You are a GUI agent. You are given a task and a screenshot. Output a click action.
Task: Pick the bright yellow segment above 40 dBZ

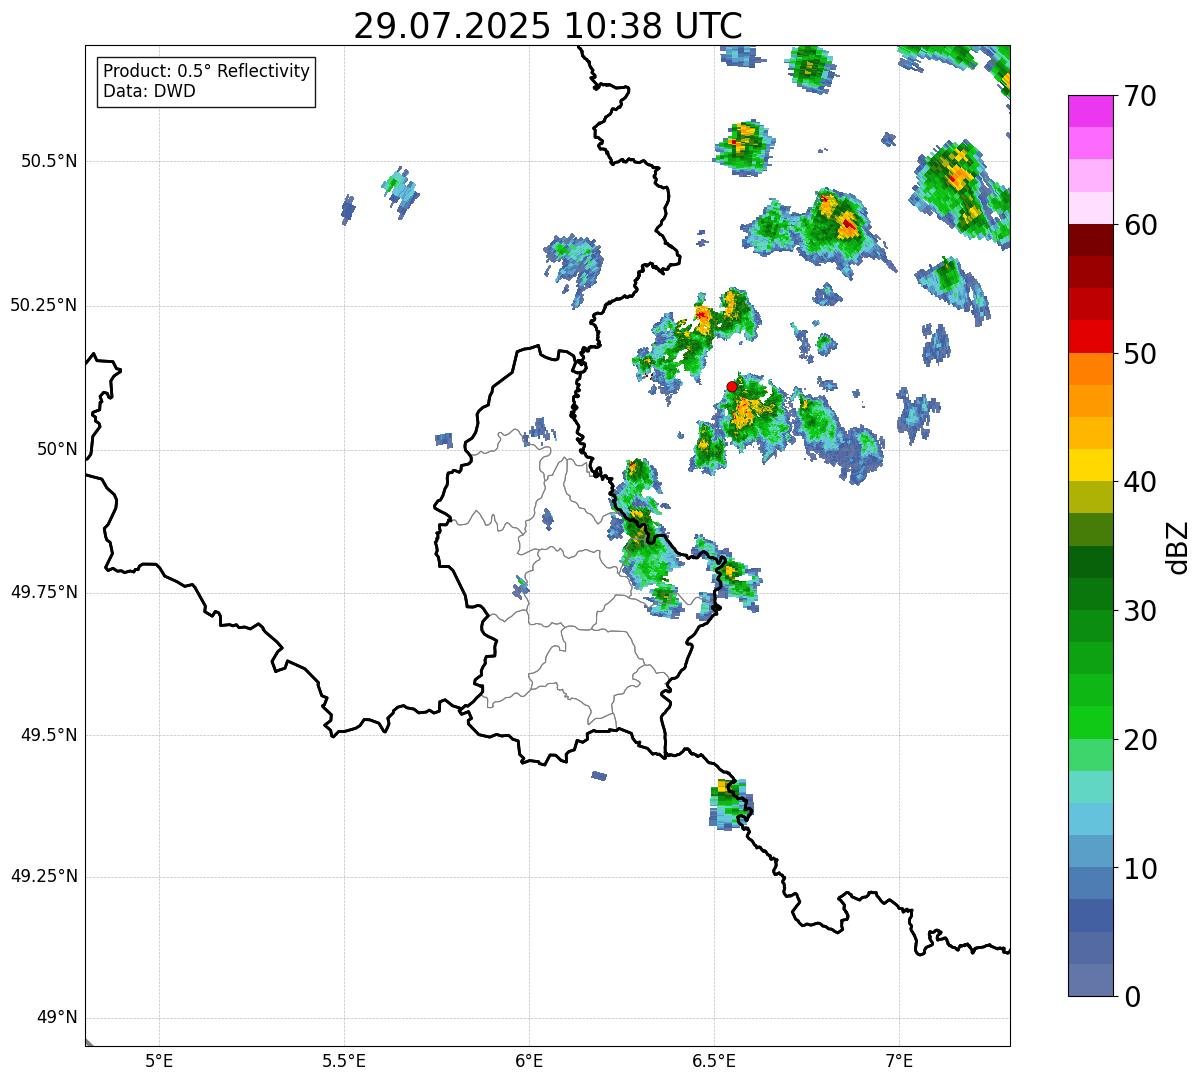pos(1091,466)
